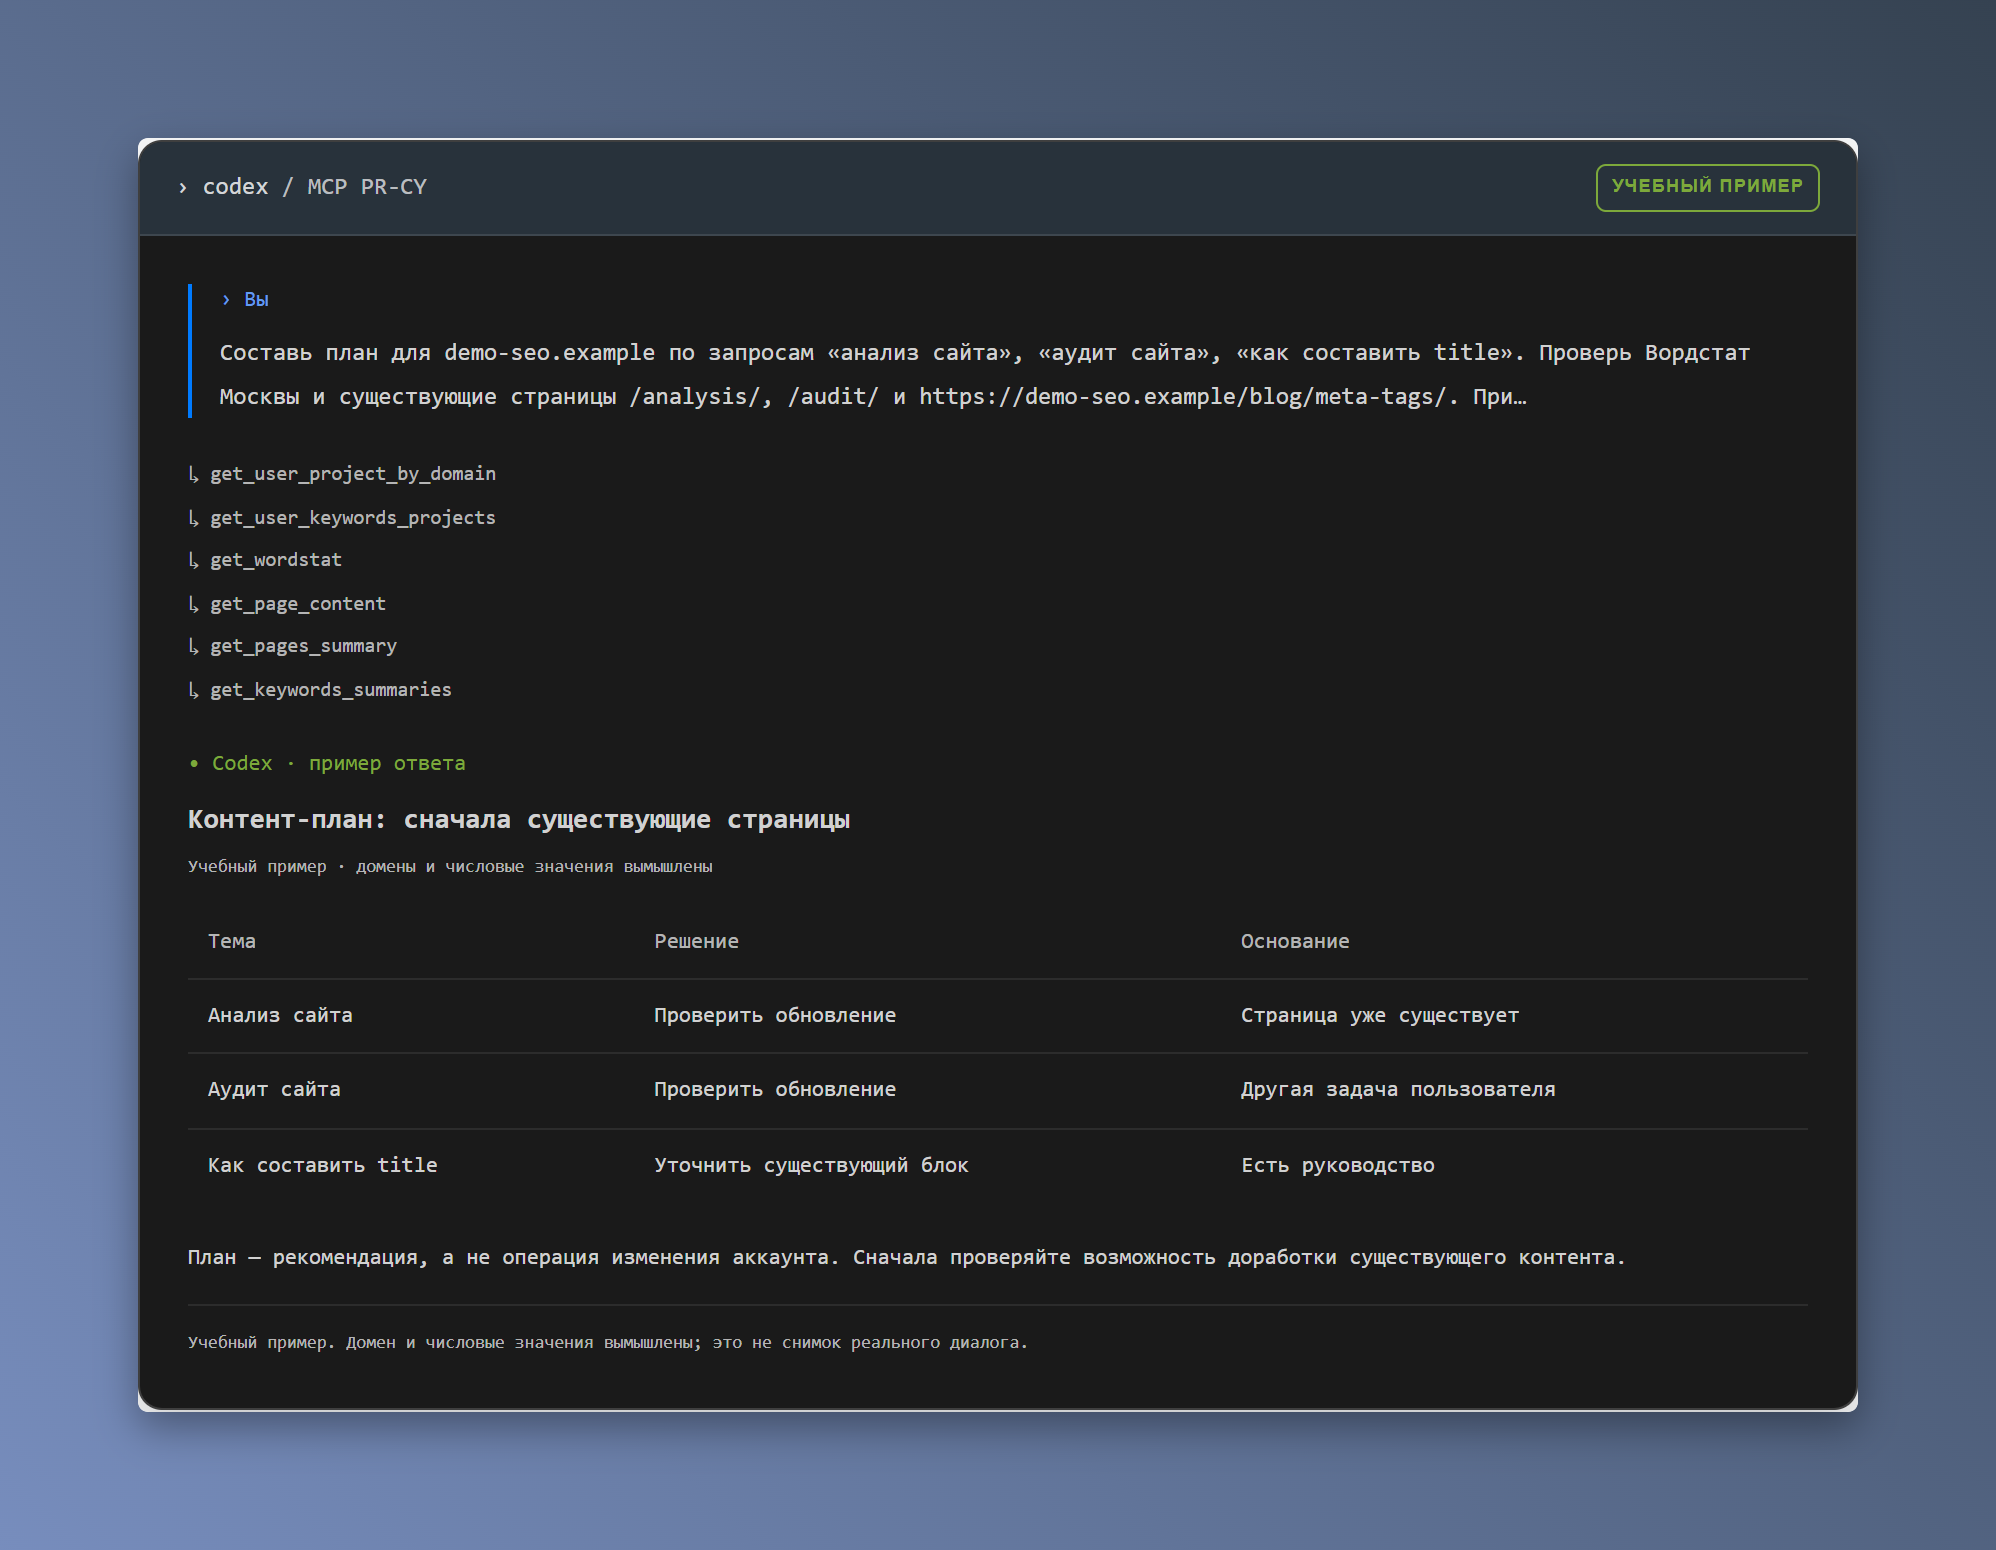The height and width of the screenshot is (1550, 1996).
Task: Click the Основание column header
Action: 1295,941
